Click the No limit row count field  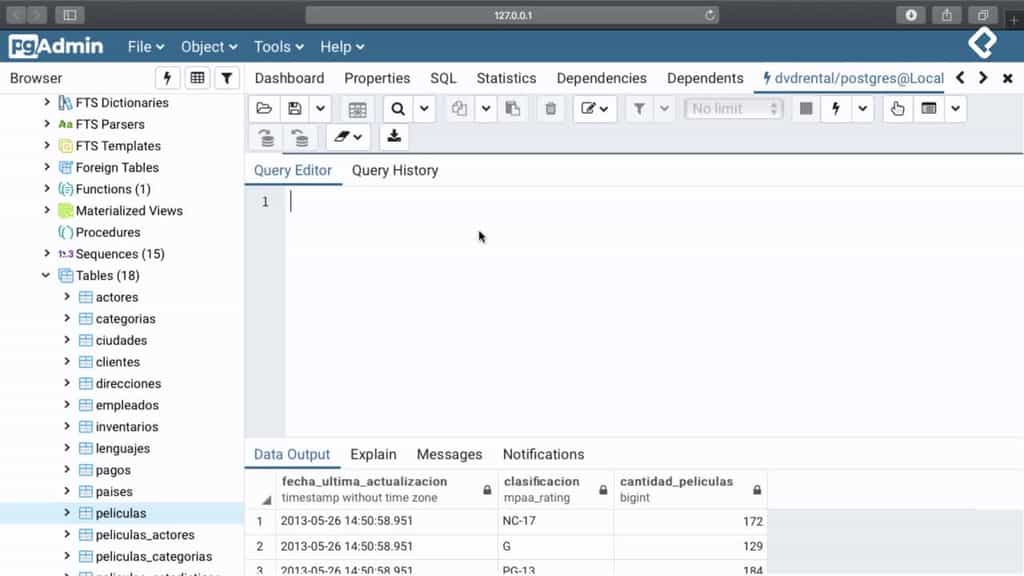click(733, 108)
